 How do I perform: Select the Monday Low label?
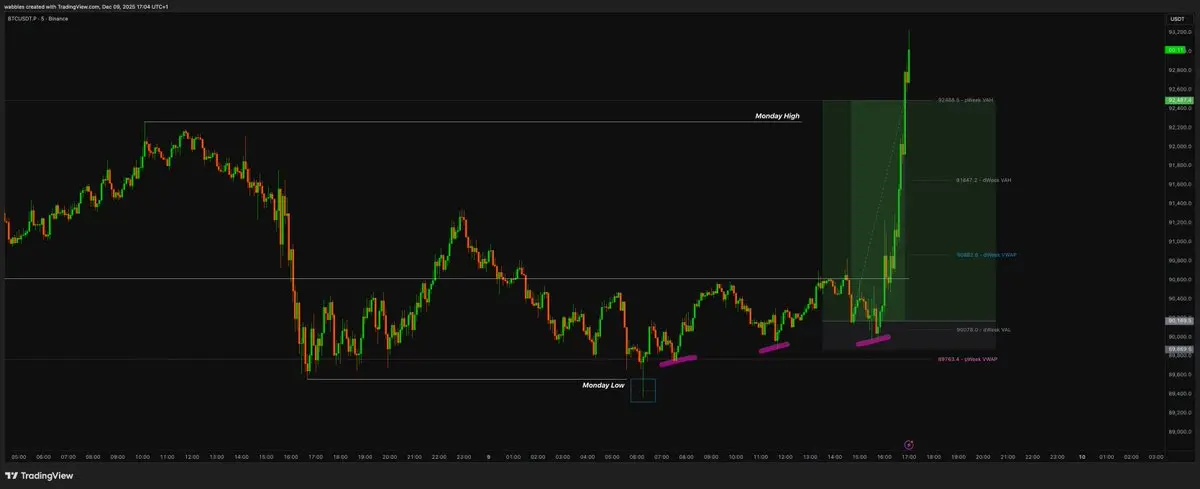tap(603, 385)
